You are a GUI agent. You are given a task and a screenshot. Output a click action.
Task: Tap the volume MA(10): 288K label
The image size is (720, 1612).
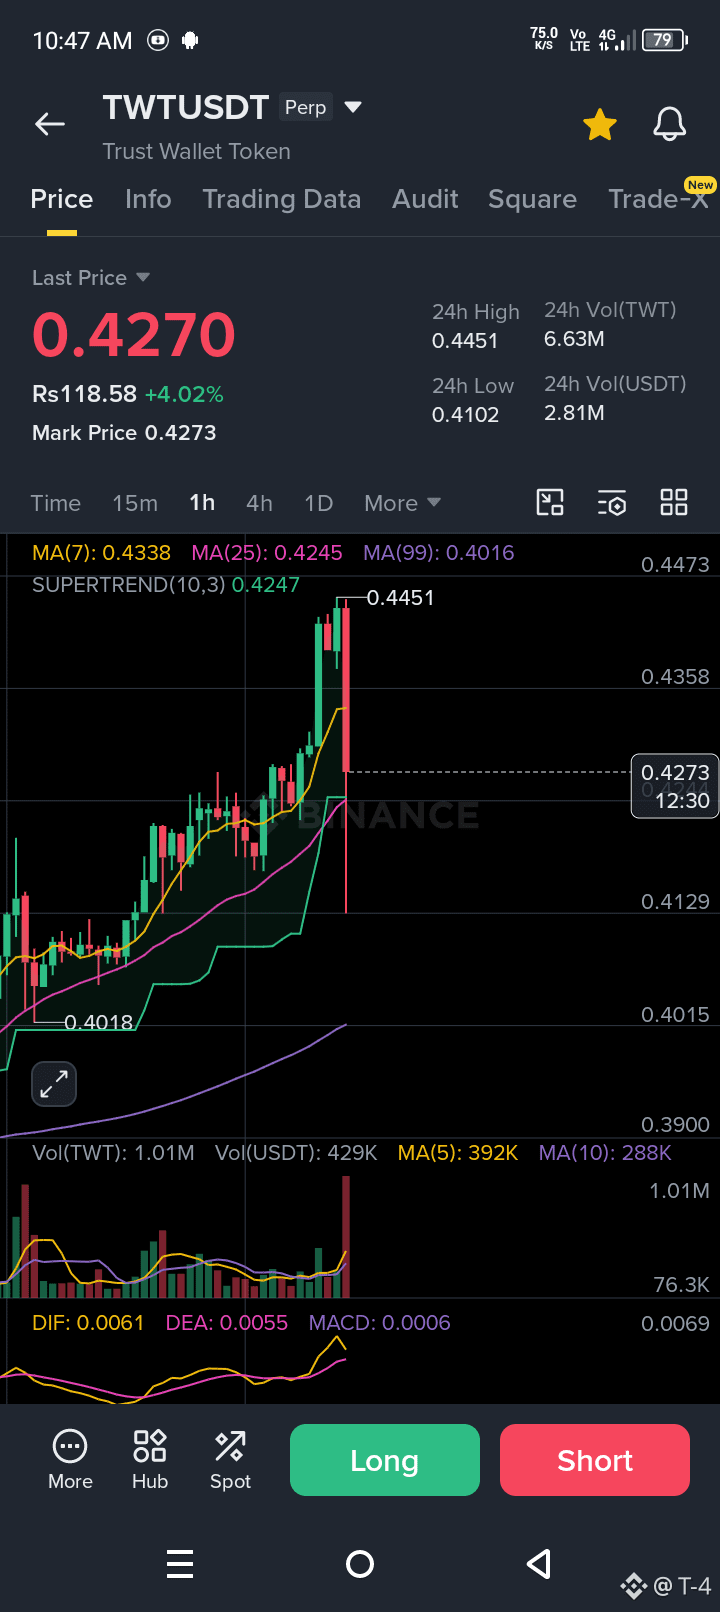click(605, 1153)
